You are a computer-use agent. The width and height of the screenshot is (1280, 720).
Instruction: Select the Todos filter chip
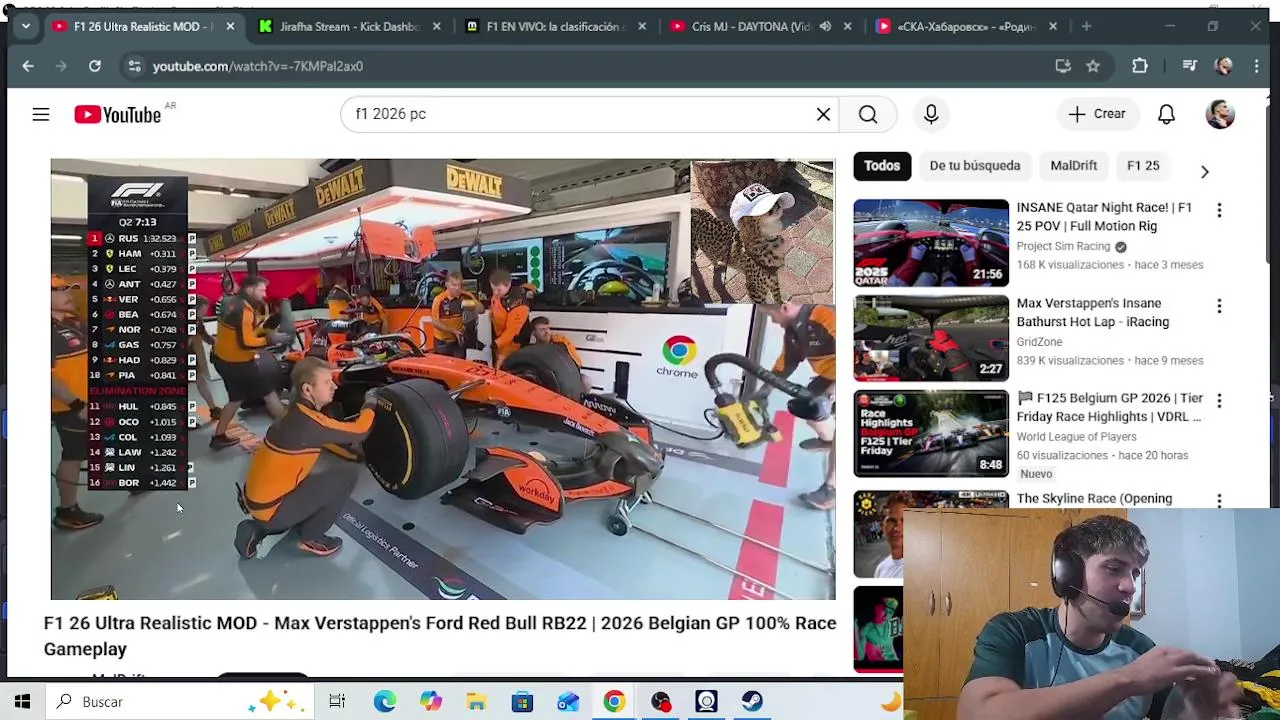coord(882,166)
